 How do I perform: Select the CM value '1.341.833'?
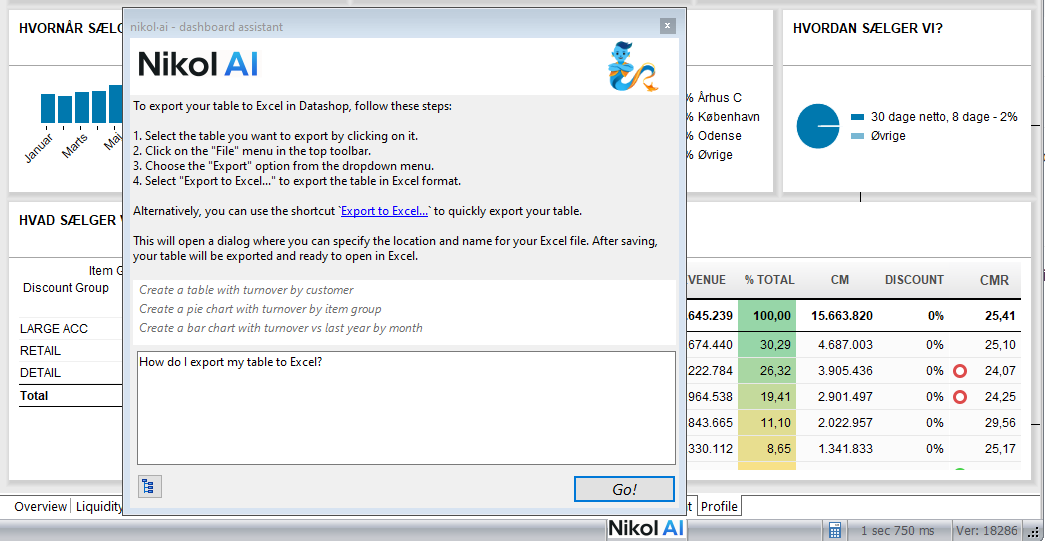(x=845, y=448)
